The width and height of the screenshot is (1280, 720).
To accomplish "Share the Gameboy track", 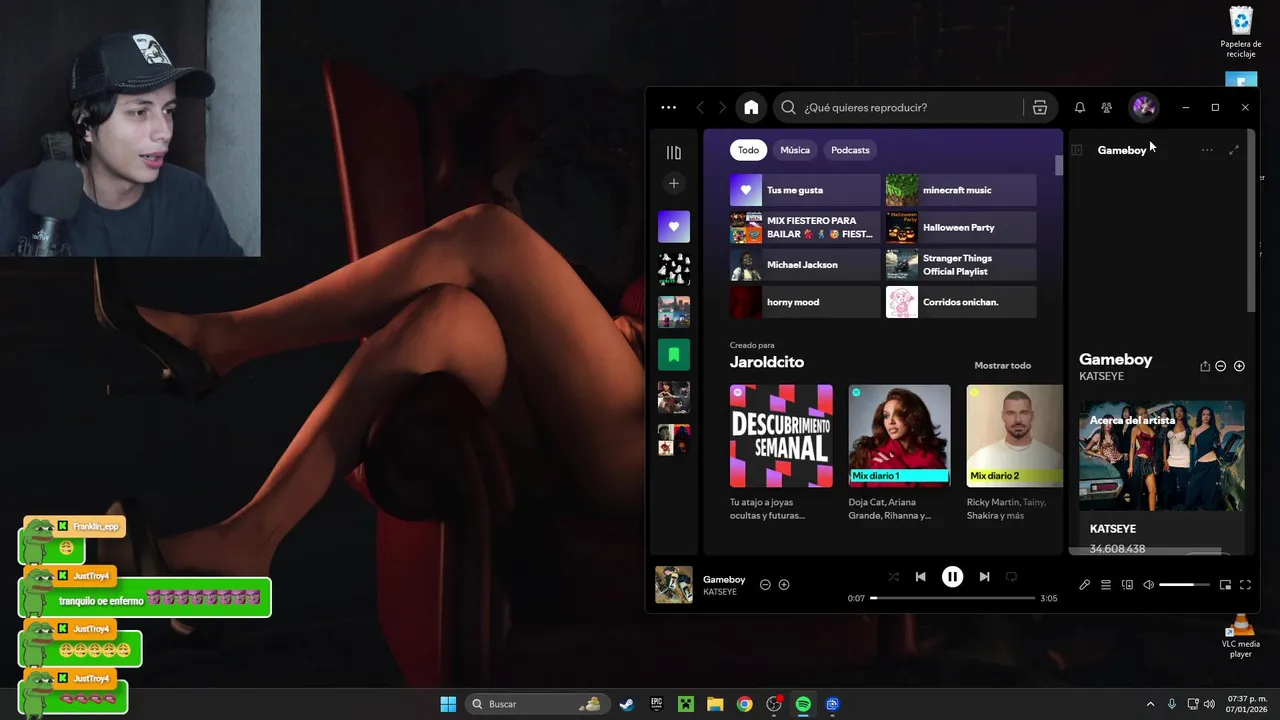I will (1205, 366).
